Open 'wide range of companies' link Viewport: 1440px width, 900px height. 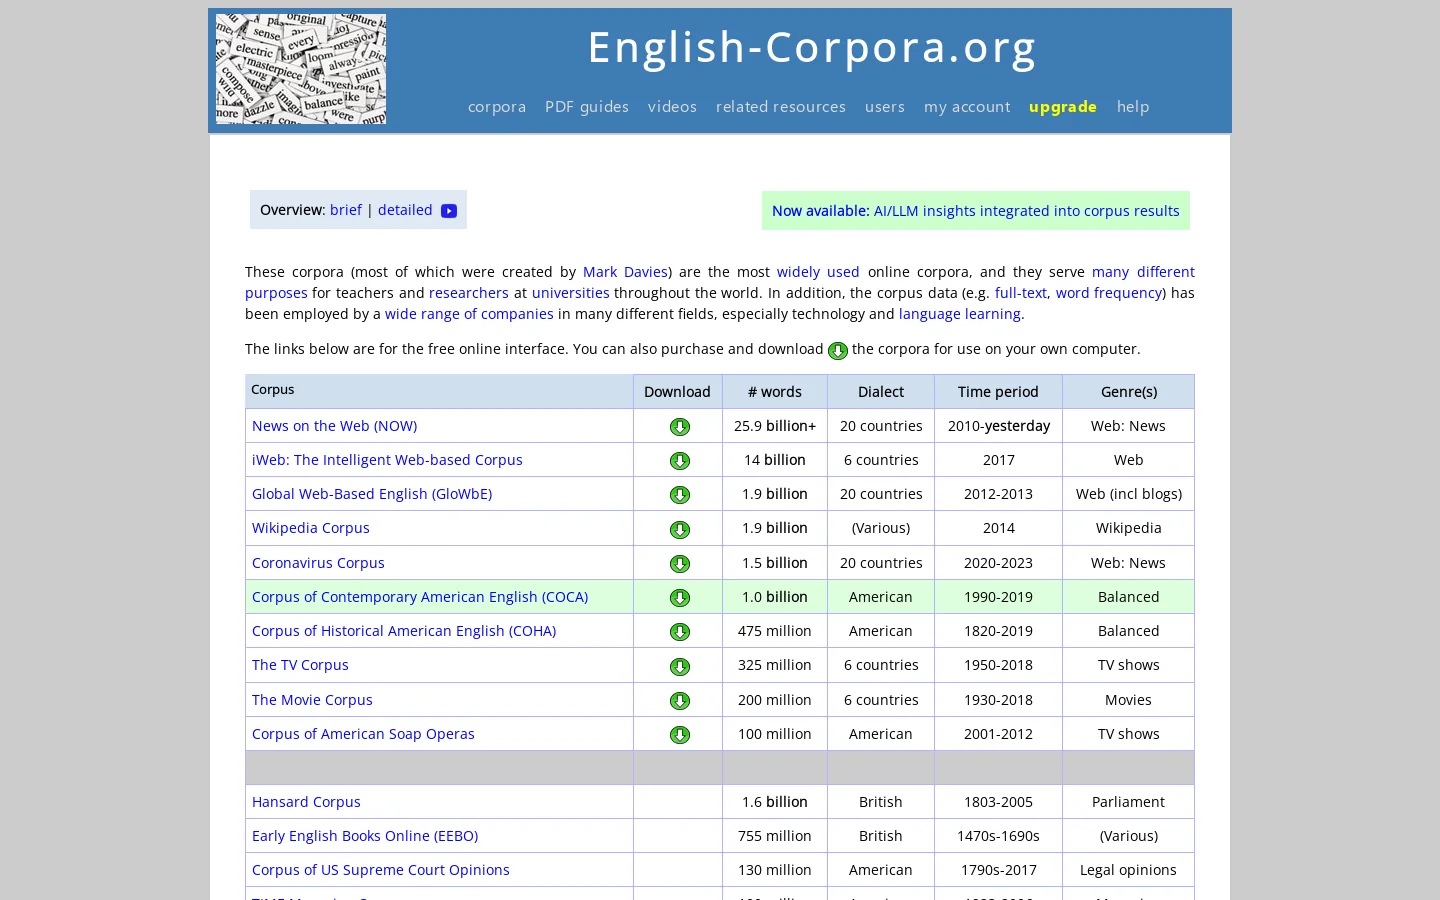coord(469,314)
